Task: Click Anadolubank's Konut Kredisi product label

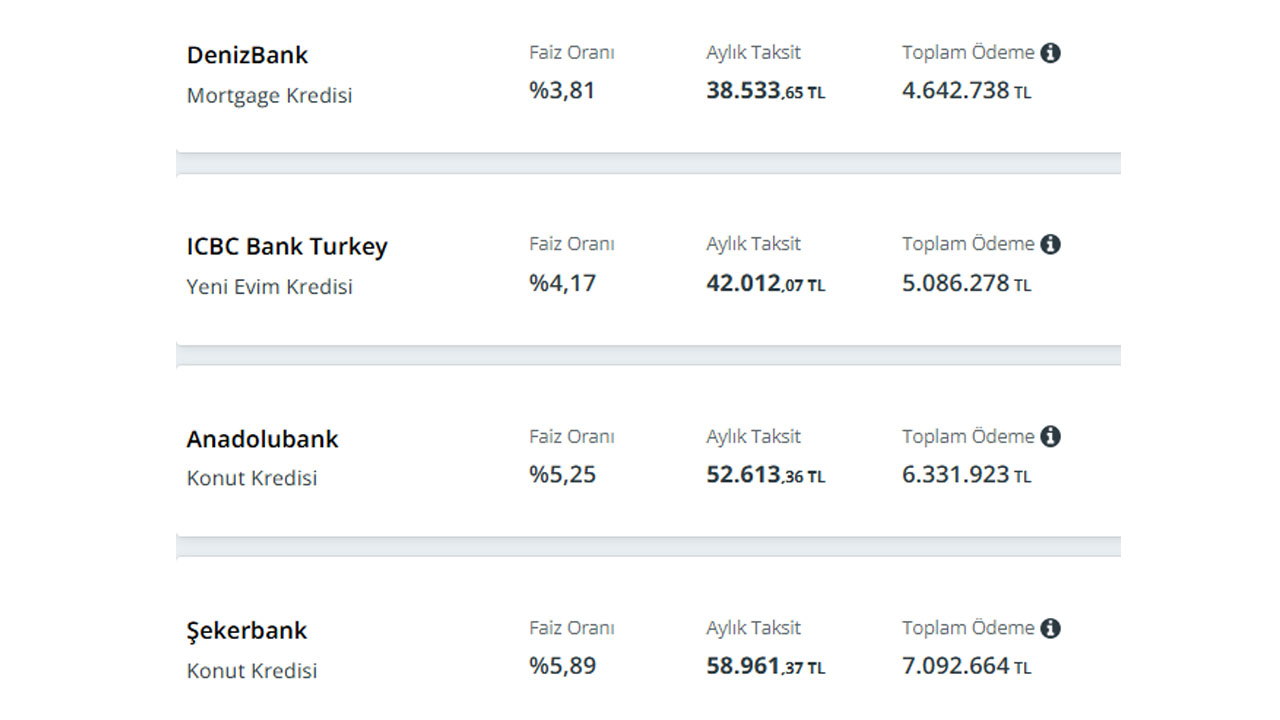Action: coord(252,478)
